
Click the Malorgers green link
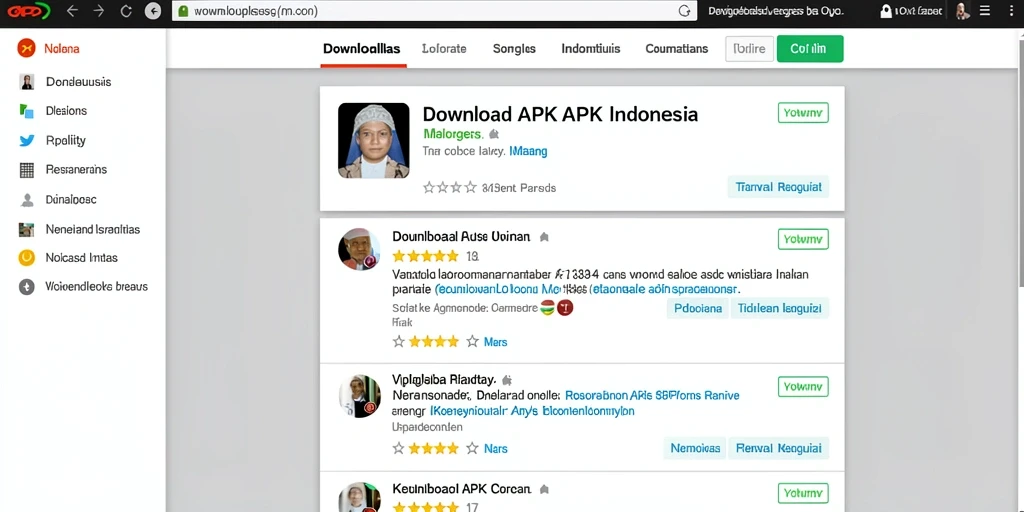coord(453,135)
